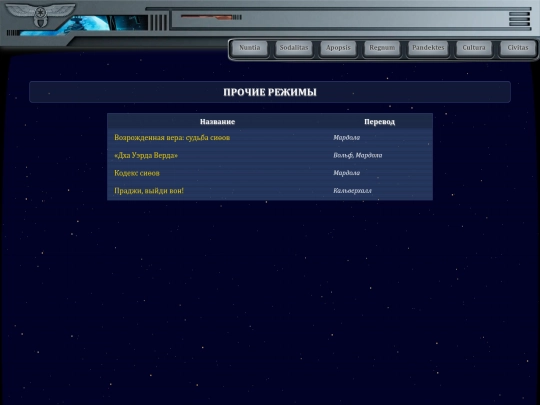Select the Apopsis navigation button
Viewport: 540px width, 405px height.
[x=338, y=48]
